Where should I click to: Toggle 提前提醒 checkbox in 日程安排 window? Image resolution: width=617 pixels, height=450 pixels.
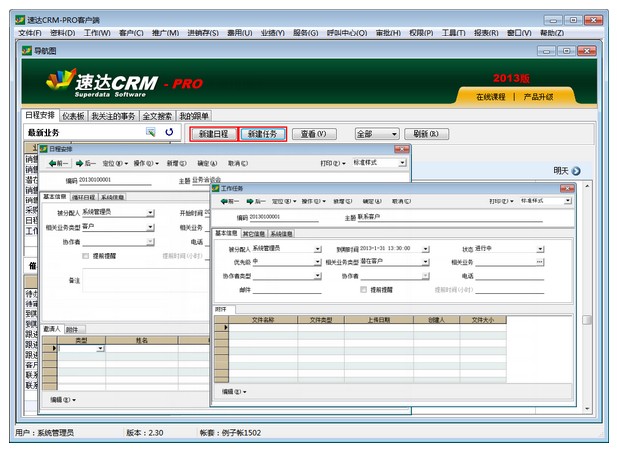click(85, 256)
